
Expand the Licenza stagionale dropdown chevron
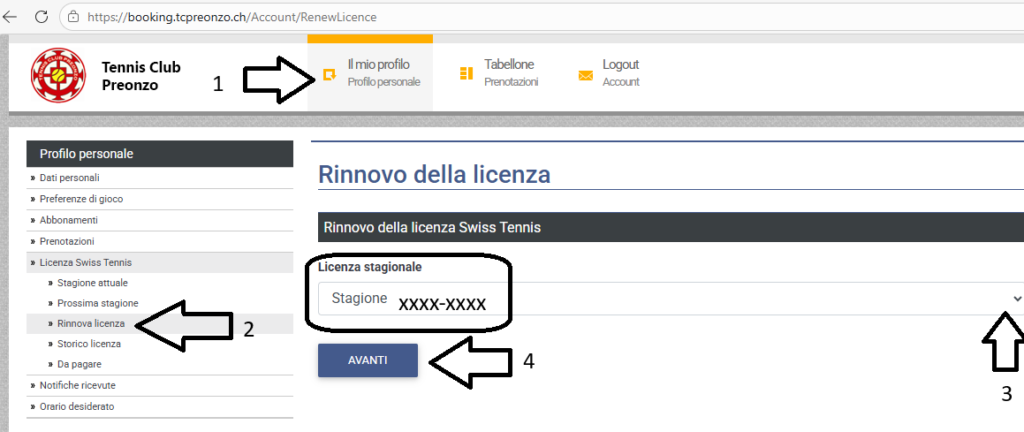(1017, 298)
